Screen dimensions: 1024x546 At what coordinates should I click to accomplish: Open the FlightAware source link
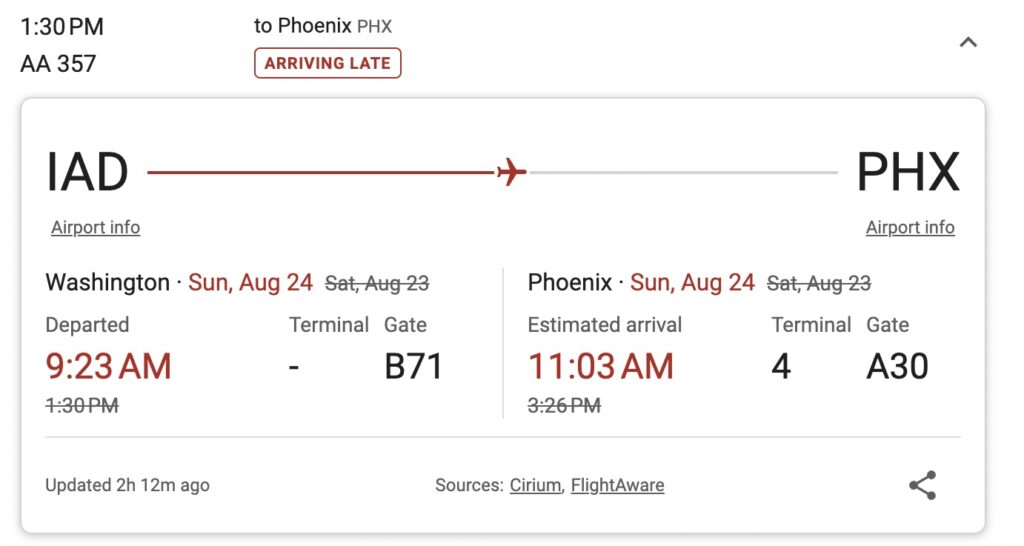coord(617,485)
